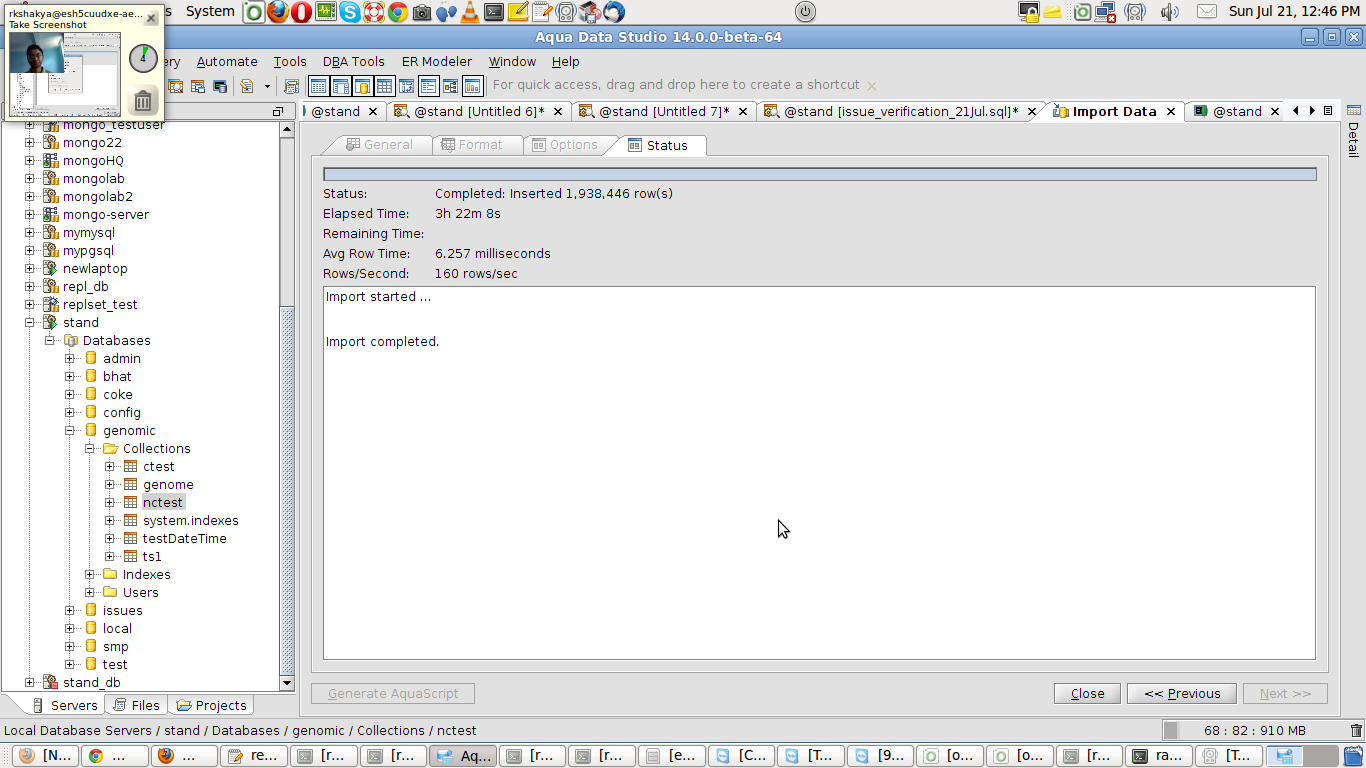Open the Aqua taskbar window button
This screenshot has height=768, width=1366.
463,756
